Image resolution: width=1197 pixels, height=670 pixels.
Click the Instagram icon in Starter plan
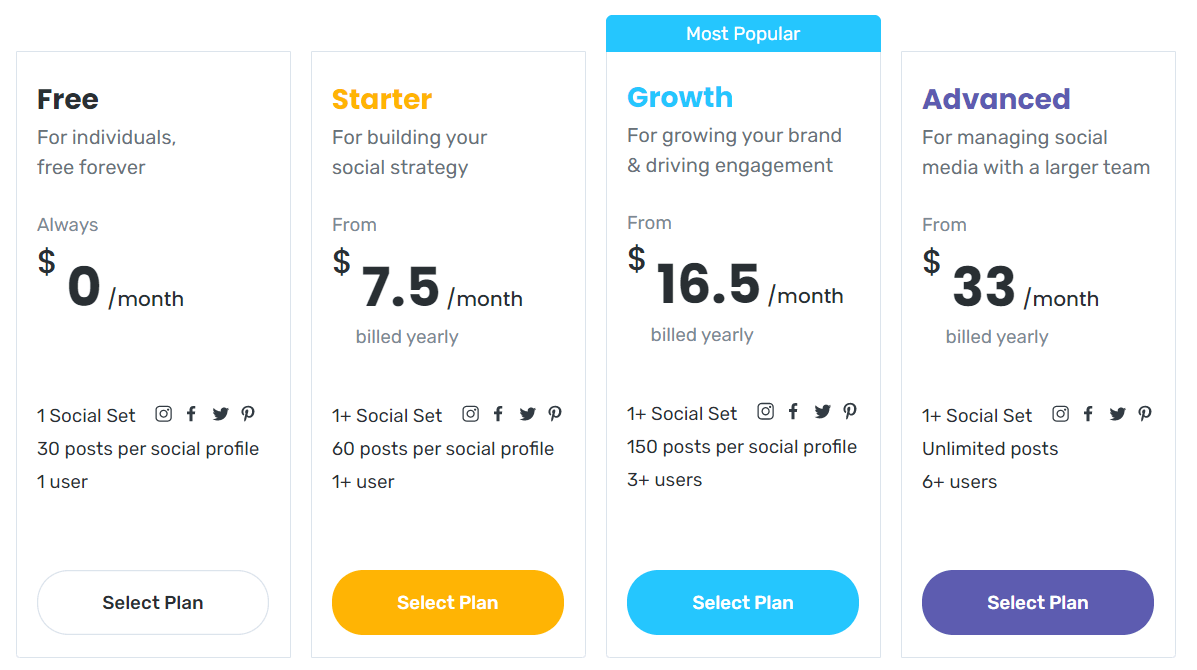click(471, 414)
